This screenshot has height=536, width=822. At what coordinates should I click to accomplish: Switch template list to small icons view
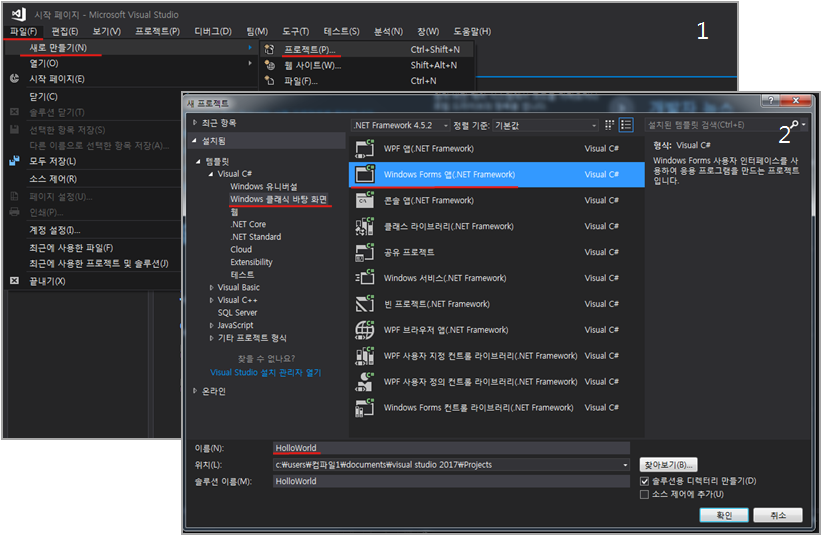pos(609,125)
